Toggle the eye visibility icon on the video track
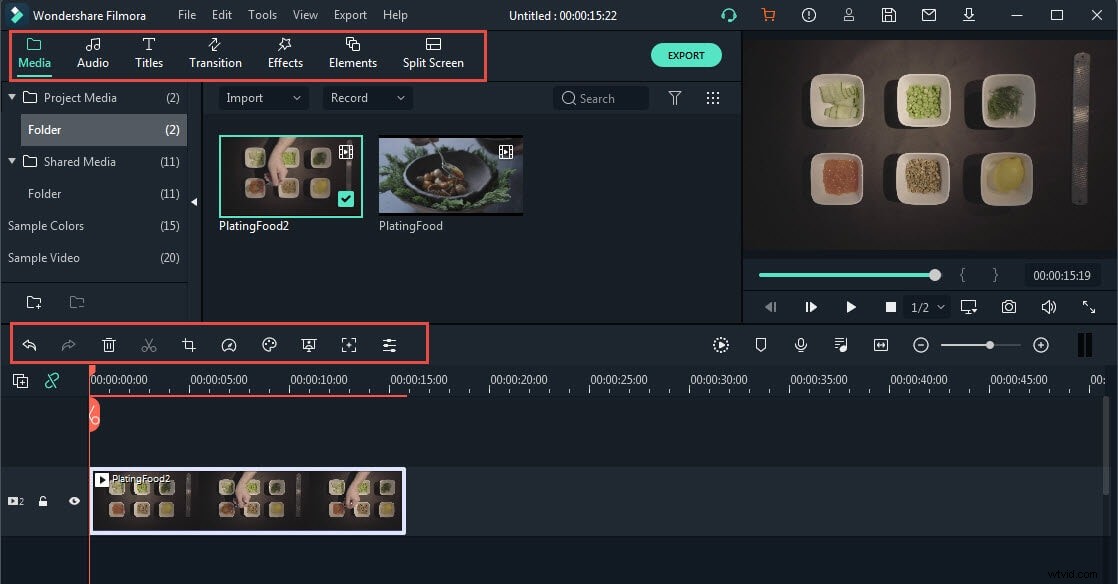This screenshot has width=1118, height=584. tap(73, 501)
